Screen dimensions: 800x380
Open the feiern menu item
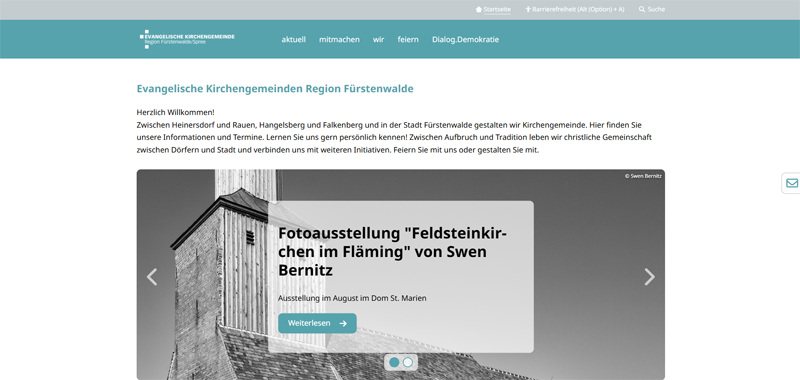[408, 39]
